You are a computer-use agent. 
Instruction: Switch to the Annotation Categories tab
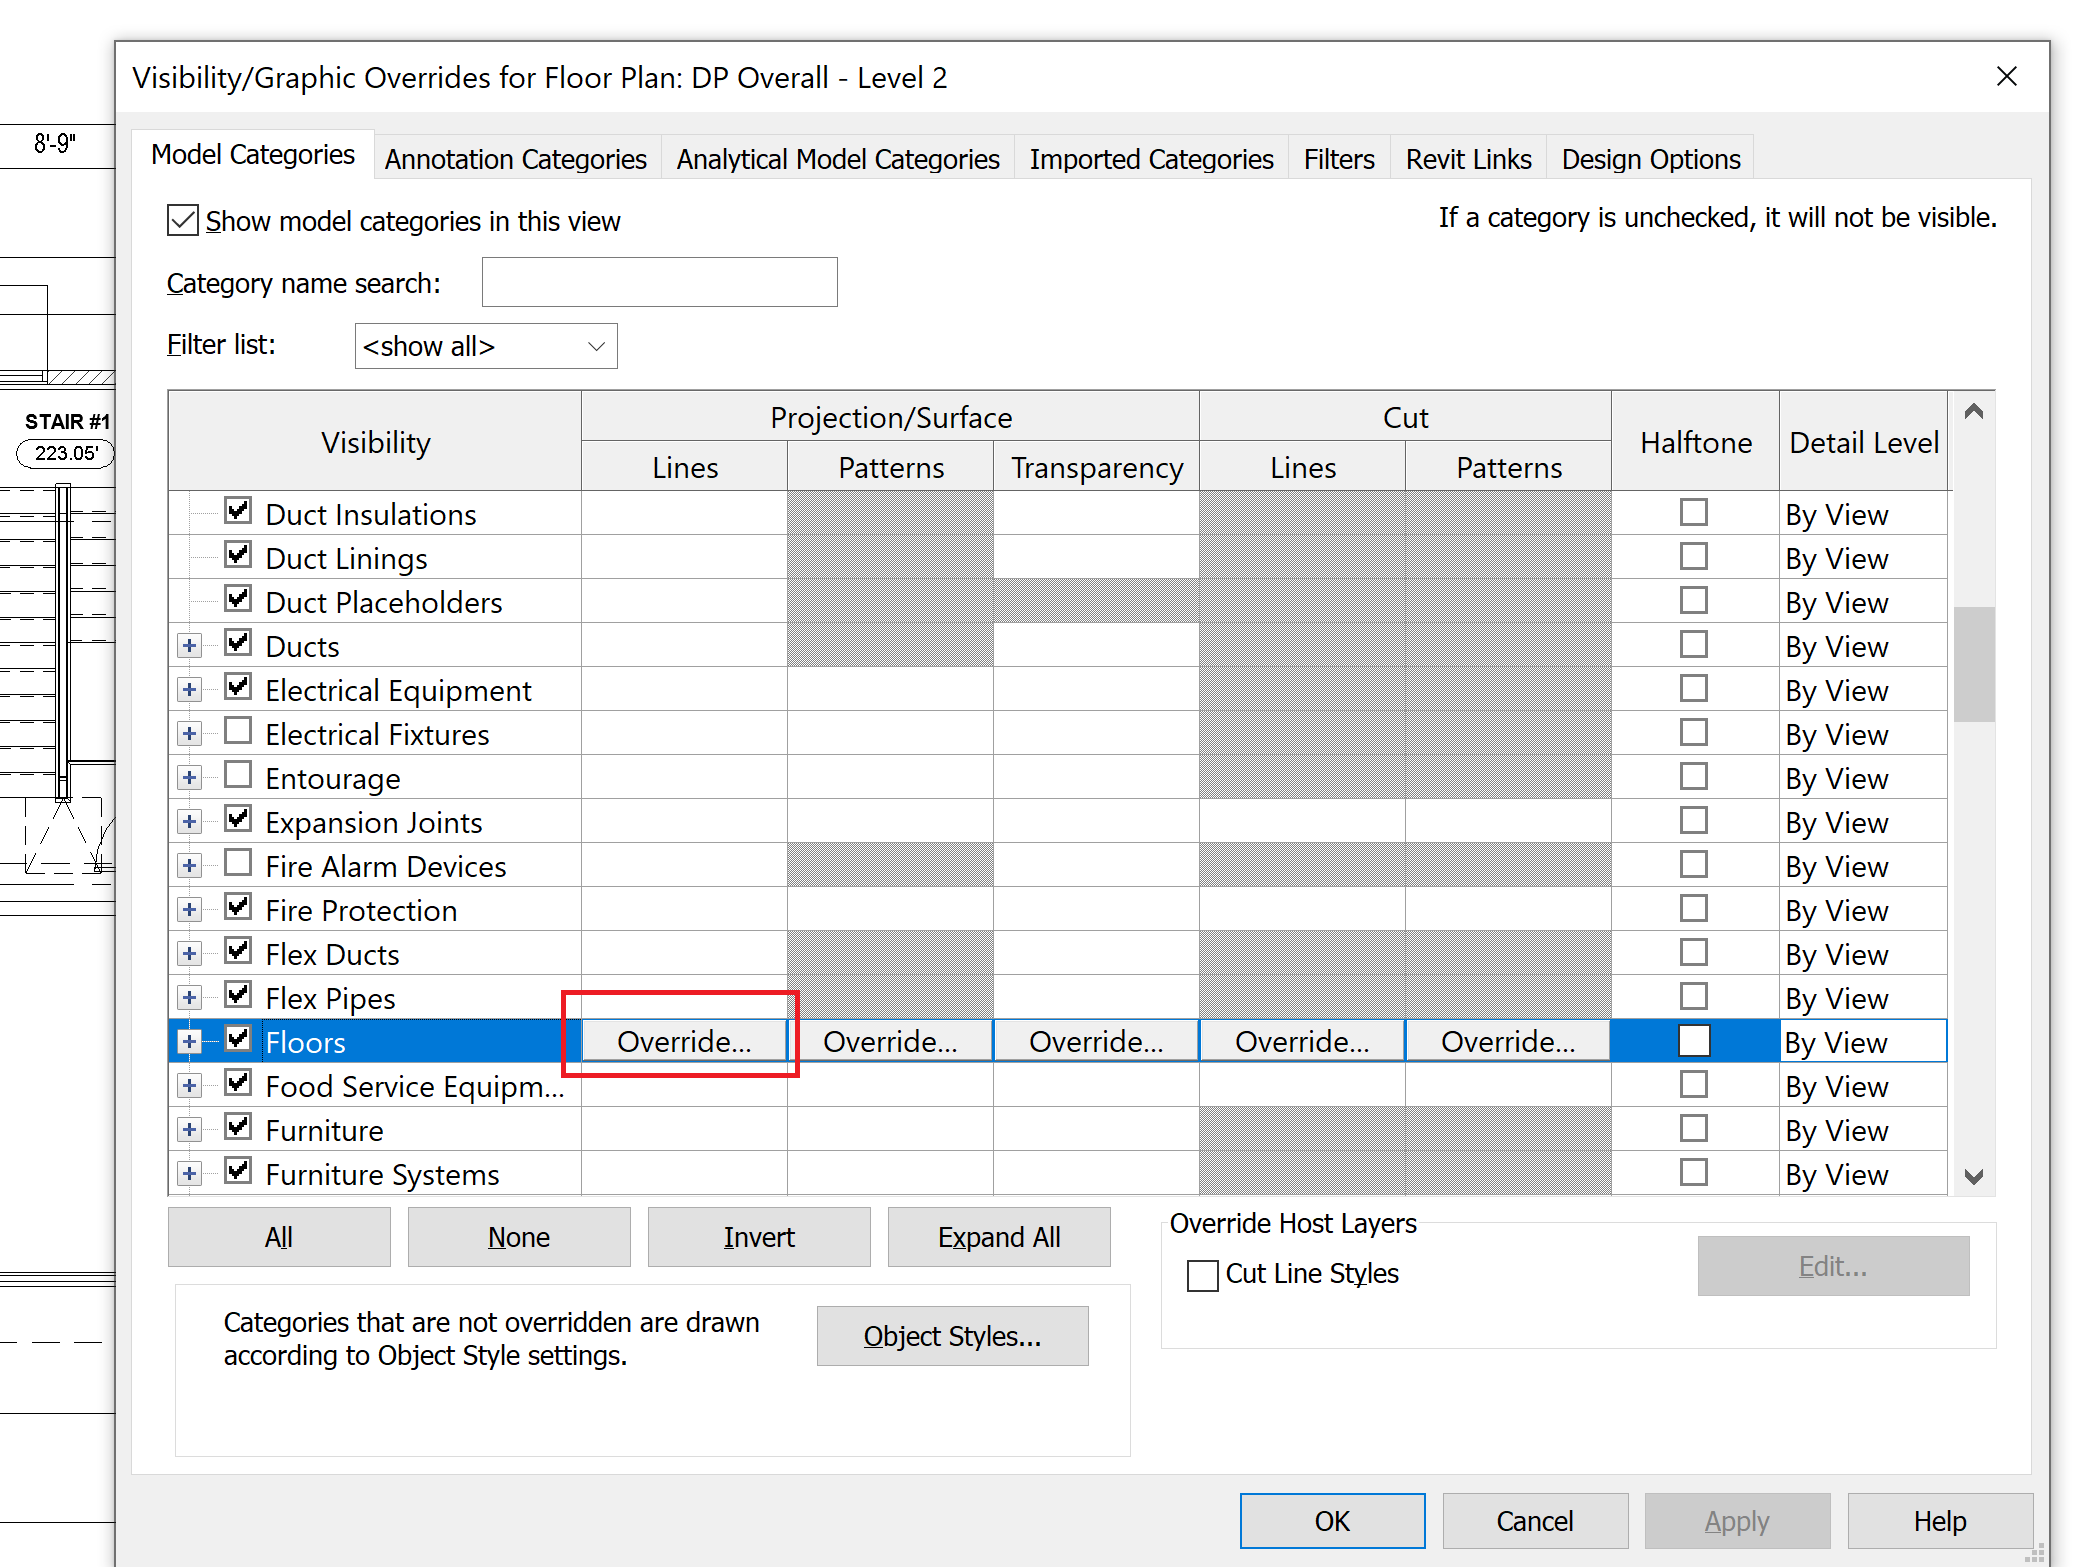click(x=515, y=158)
